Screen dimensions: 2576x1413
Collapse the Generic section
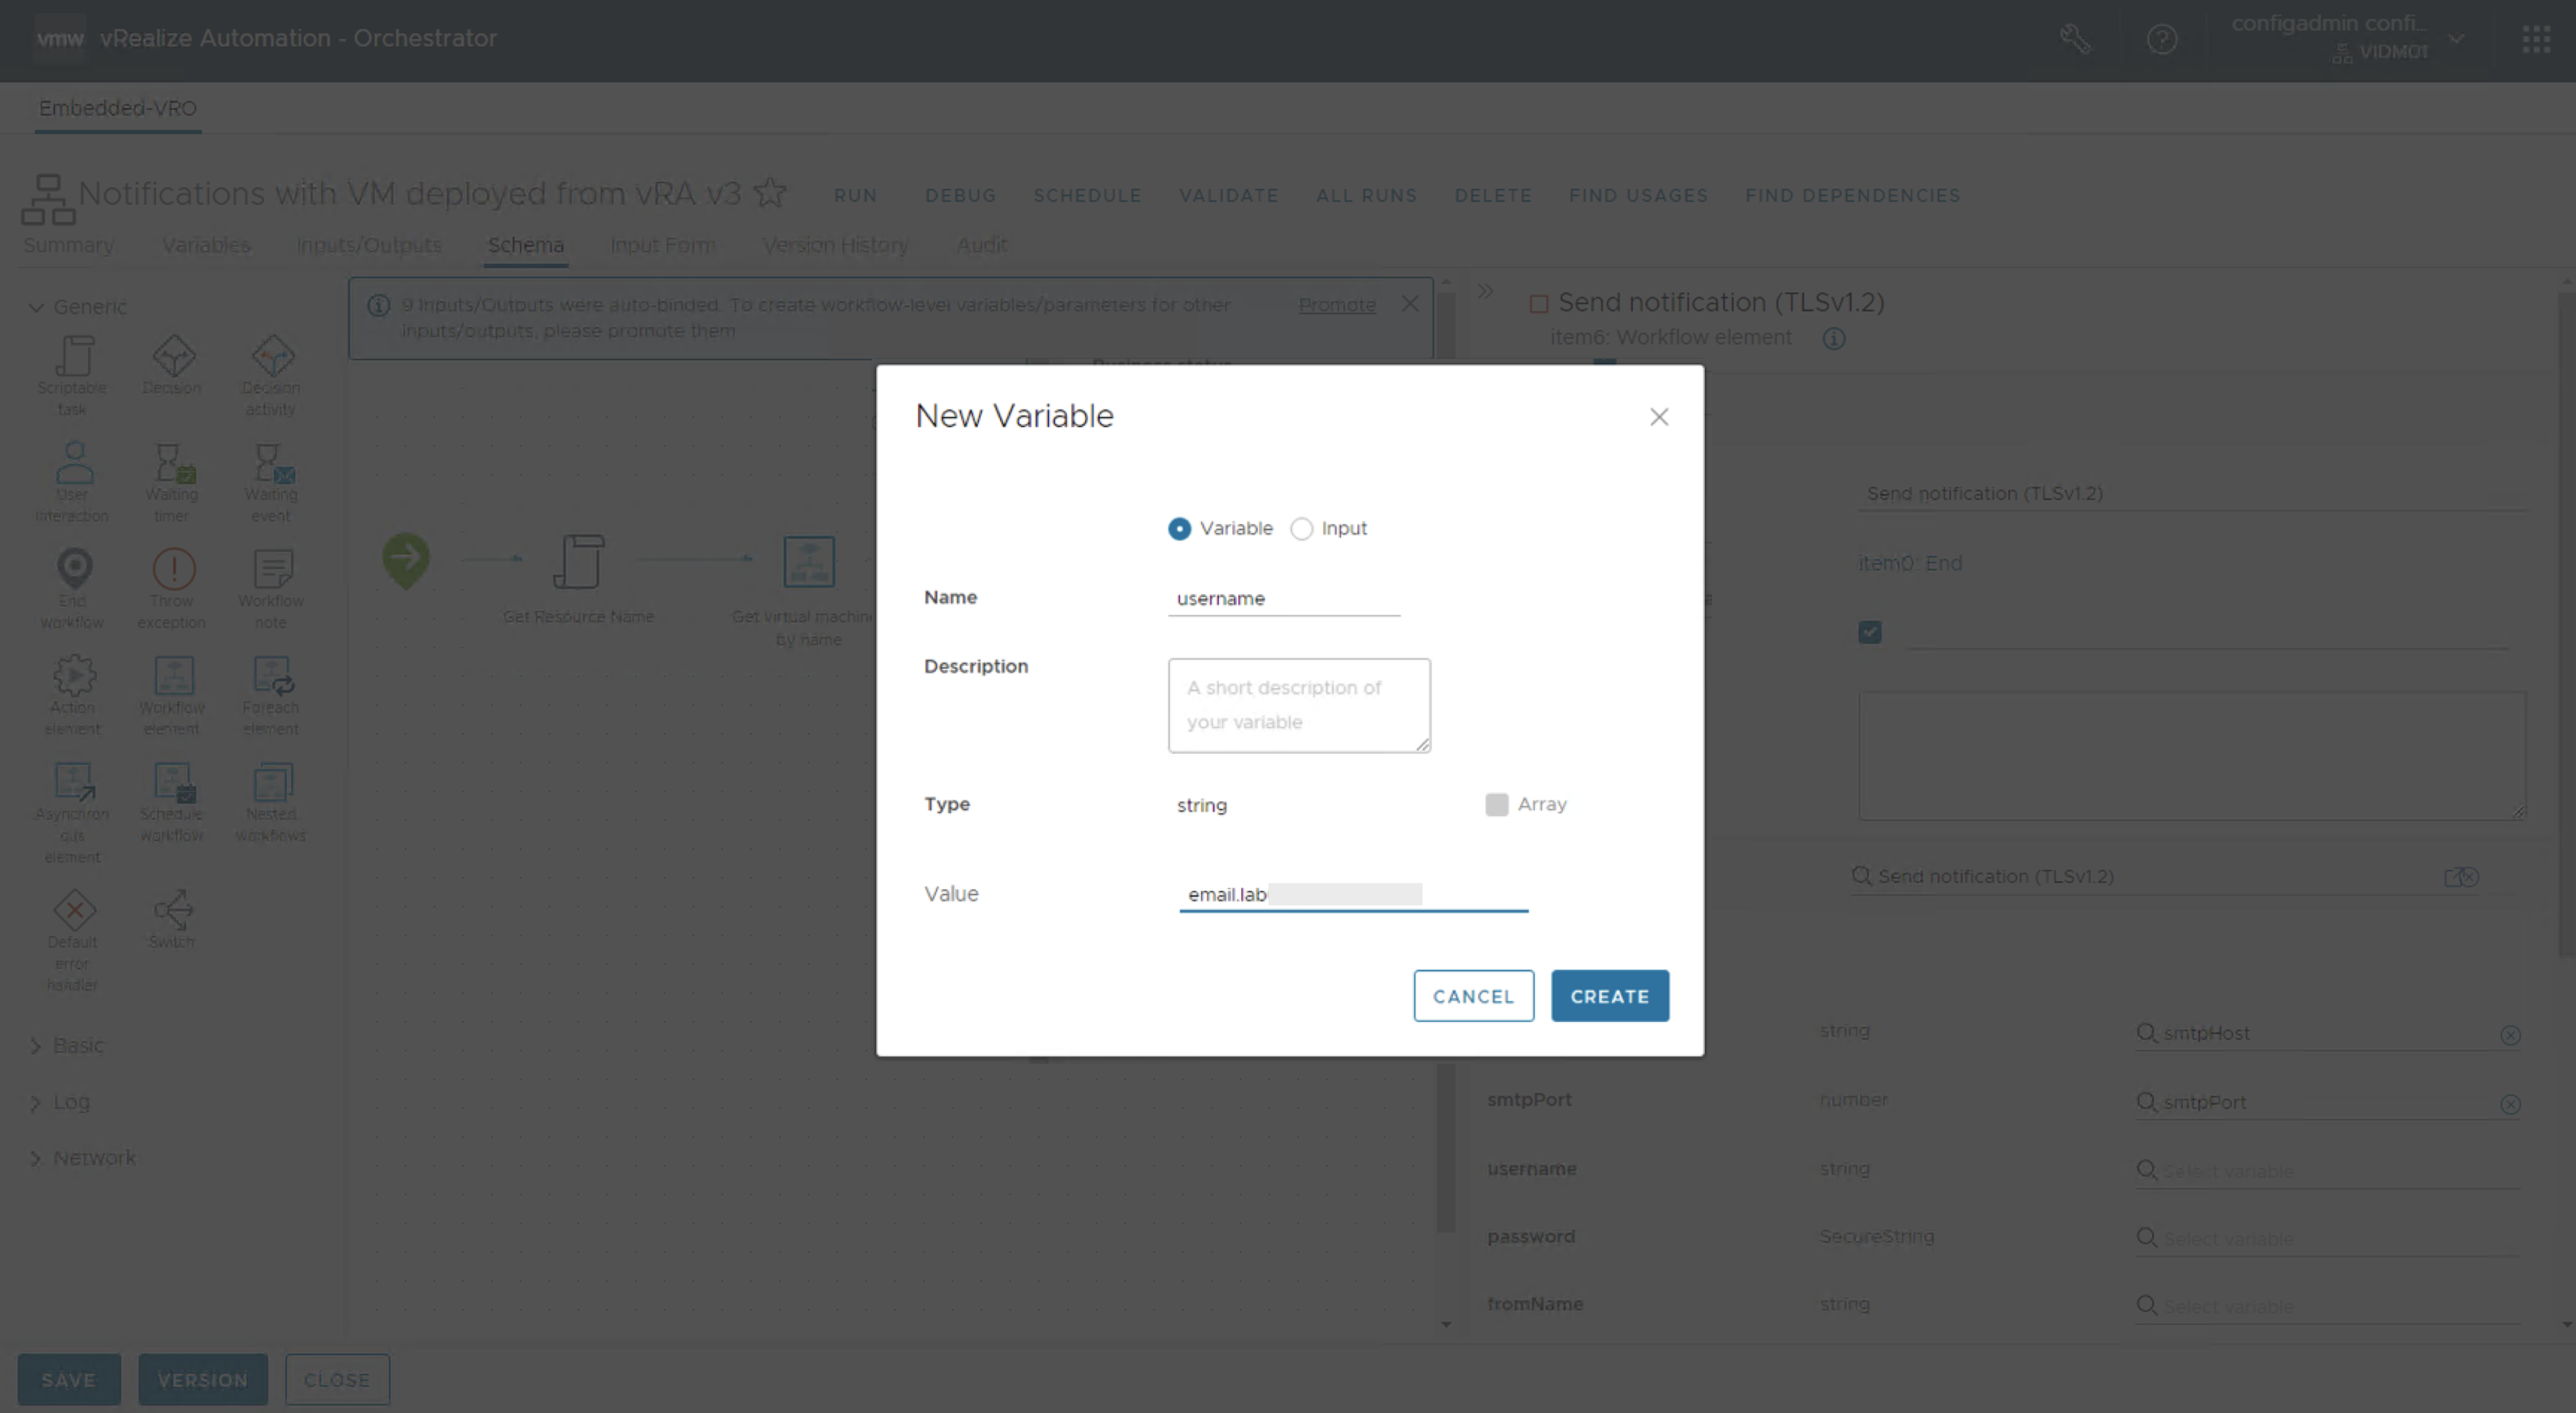tap(36, 307)
